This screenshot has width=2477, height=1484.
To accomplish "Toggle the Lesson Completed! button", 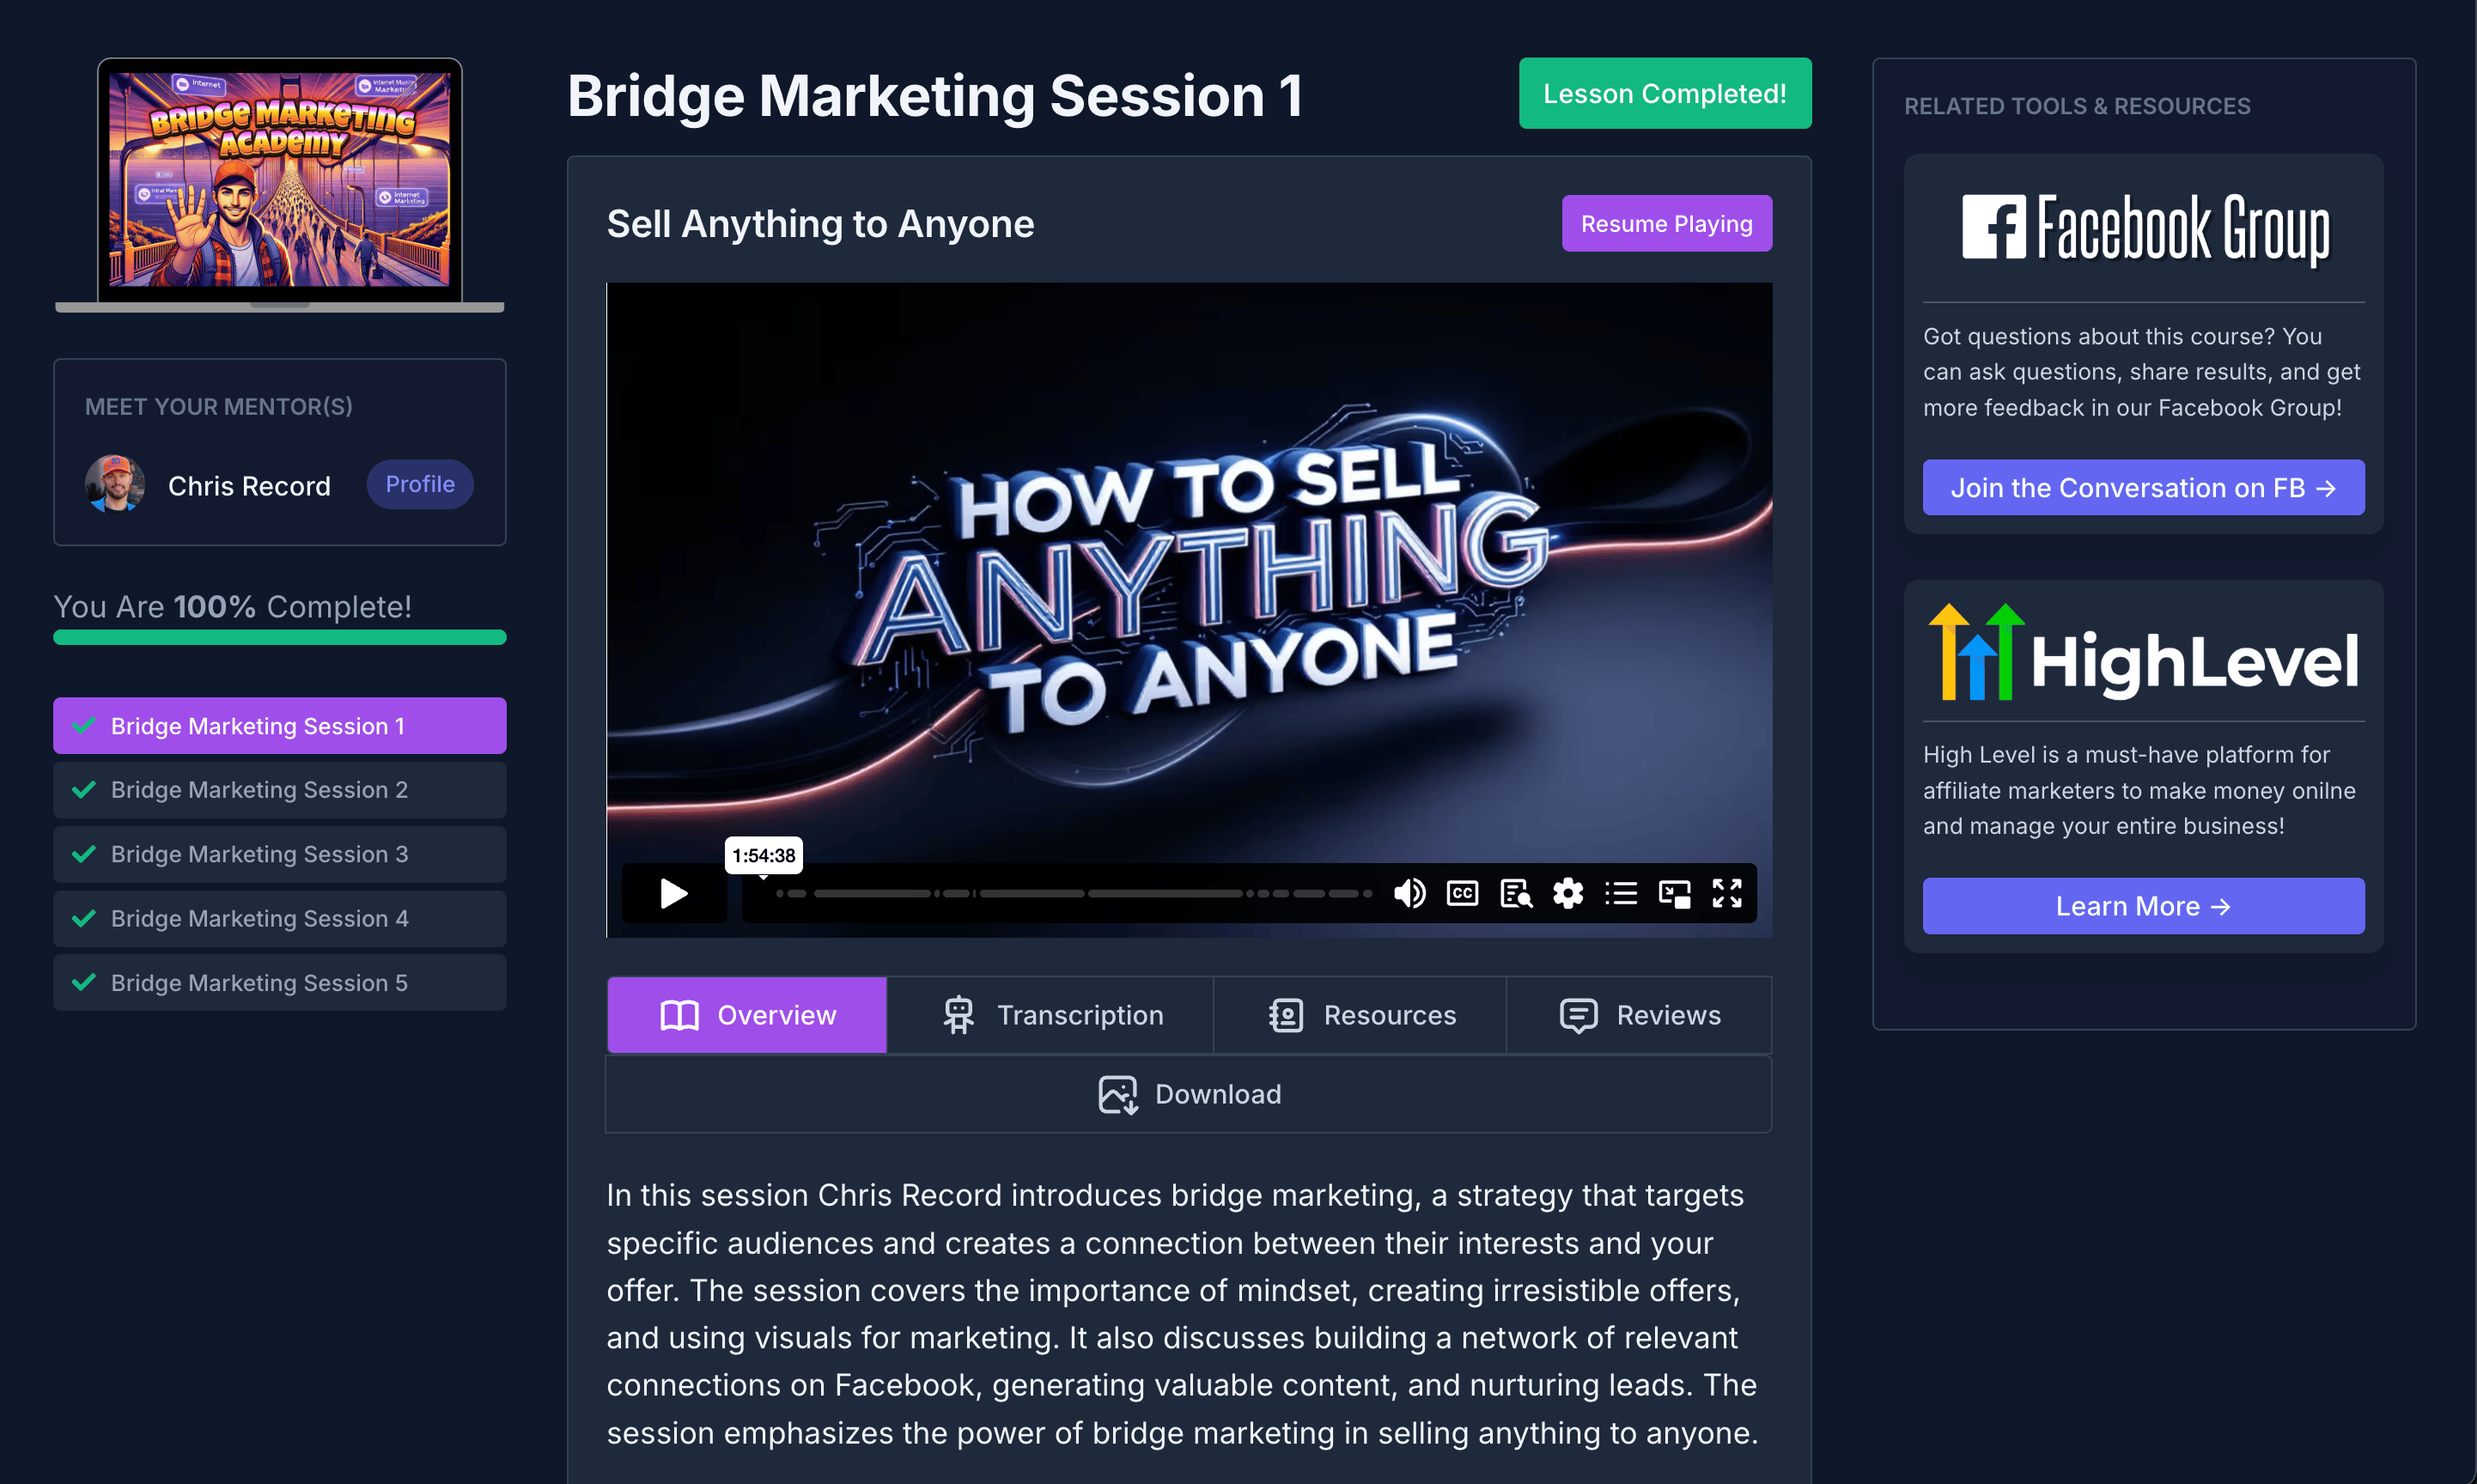I will pyautogui.click(x=1664, y=93).
